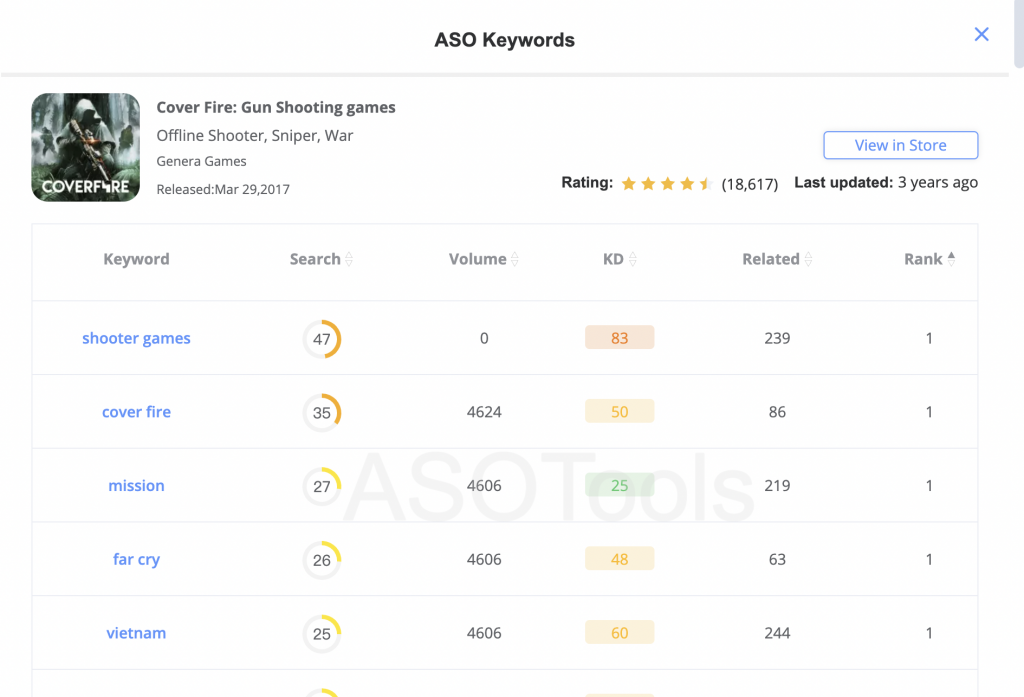Close the ASO Keywords dialog
Screen dimensions: 1024x697
[x=981, y=34]
